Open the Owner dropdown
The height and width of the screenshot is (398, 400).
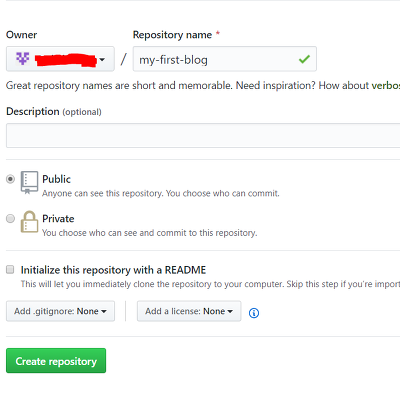pyautogui.click(x=60, y=59)
